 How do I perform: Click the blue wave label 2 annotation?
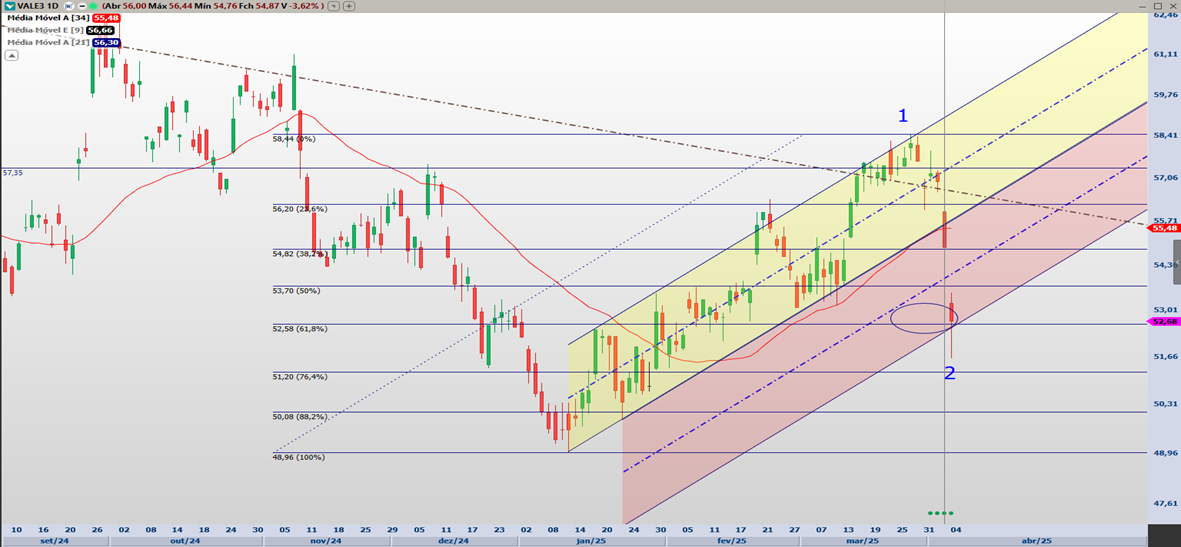950,373
